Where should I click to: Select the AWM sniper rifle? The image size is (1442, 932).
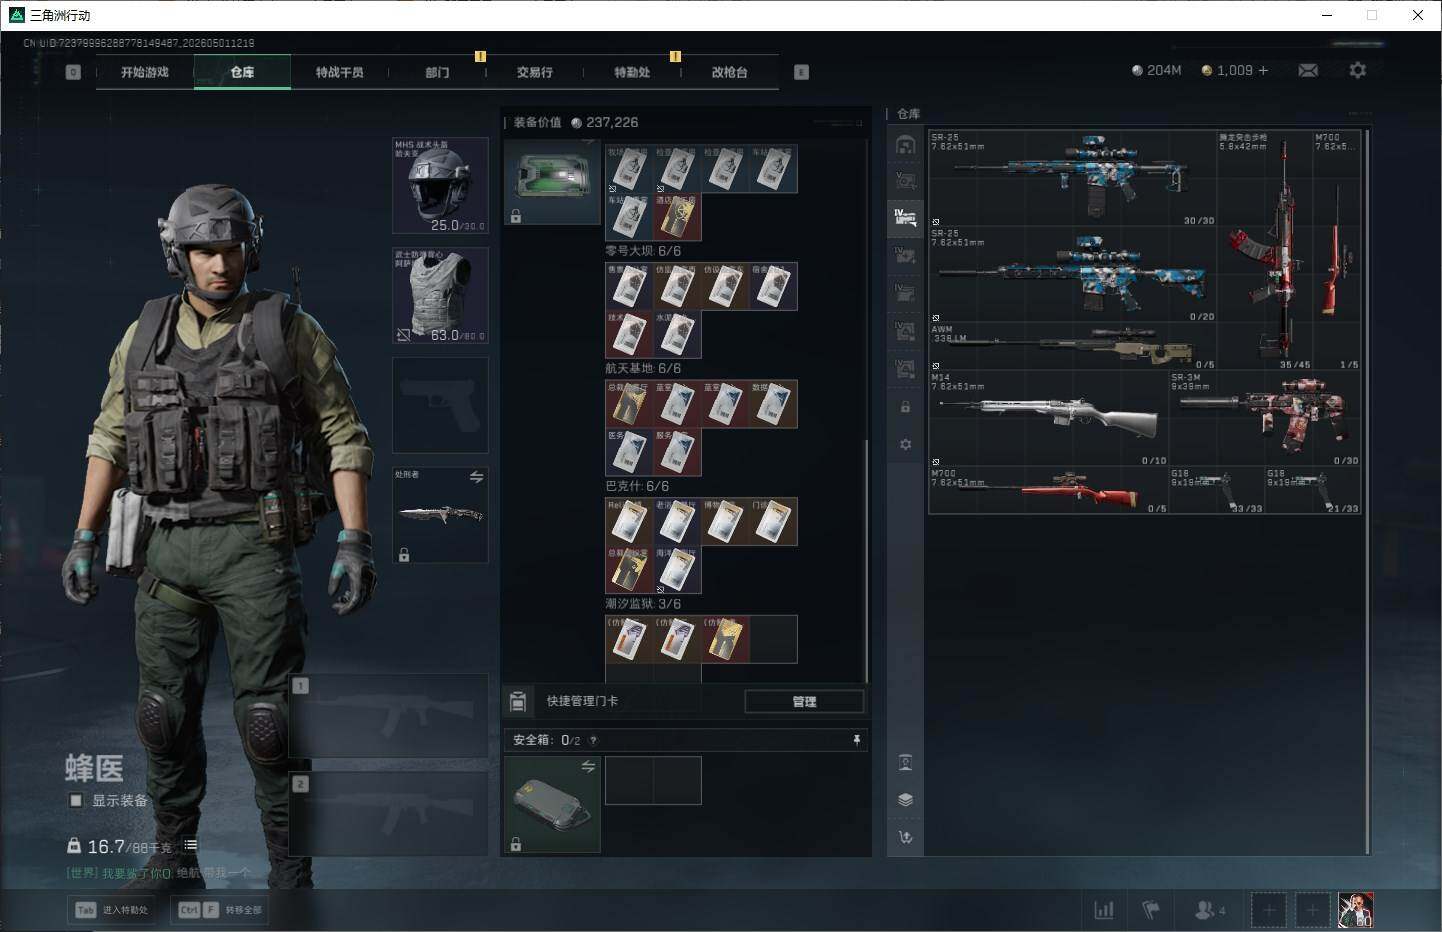coord(1073,346)
